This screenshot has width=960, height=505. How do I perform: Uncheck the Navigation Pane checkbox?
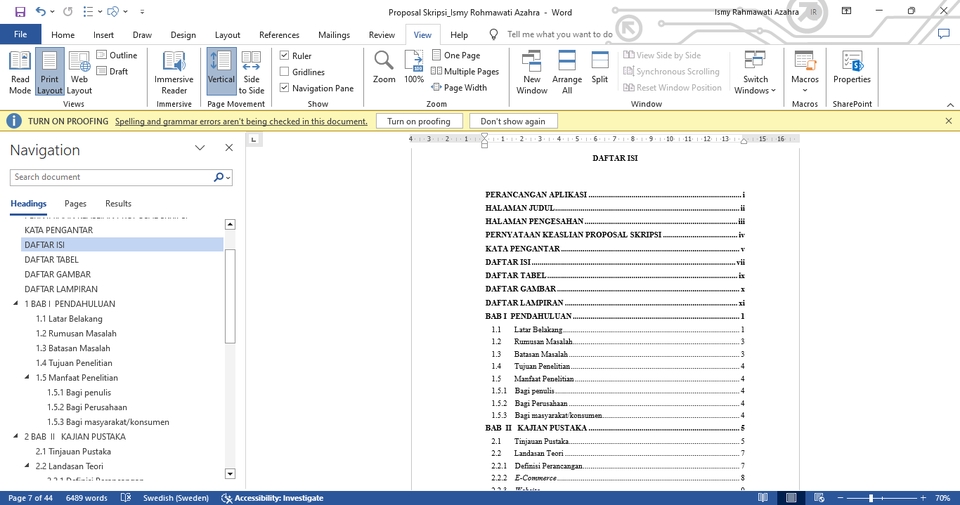point(284,88)
